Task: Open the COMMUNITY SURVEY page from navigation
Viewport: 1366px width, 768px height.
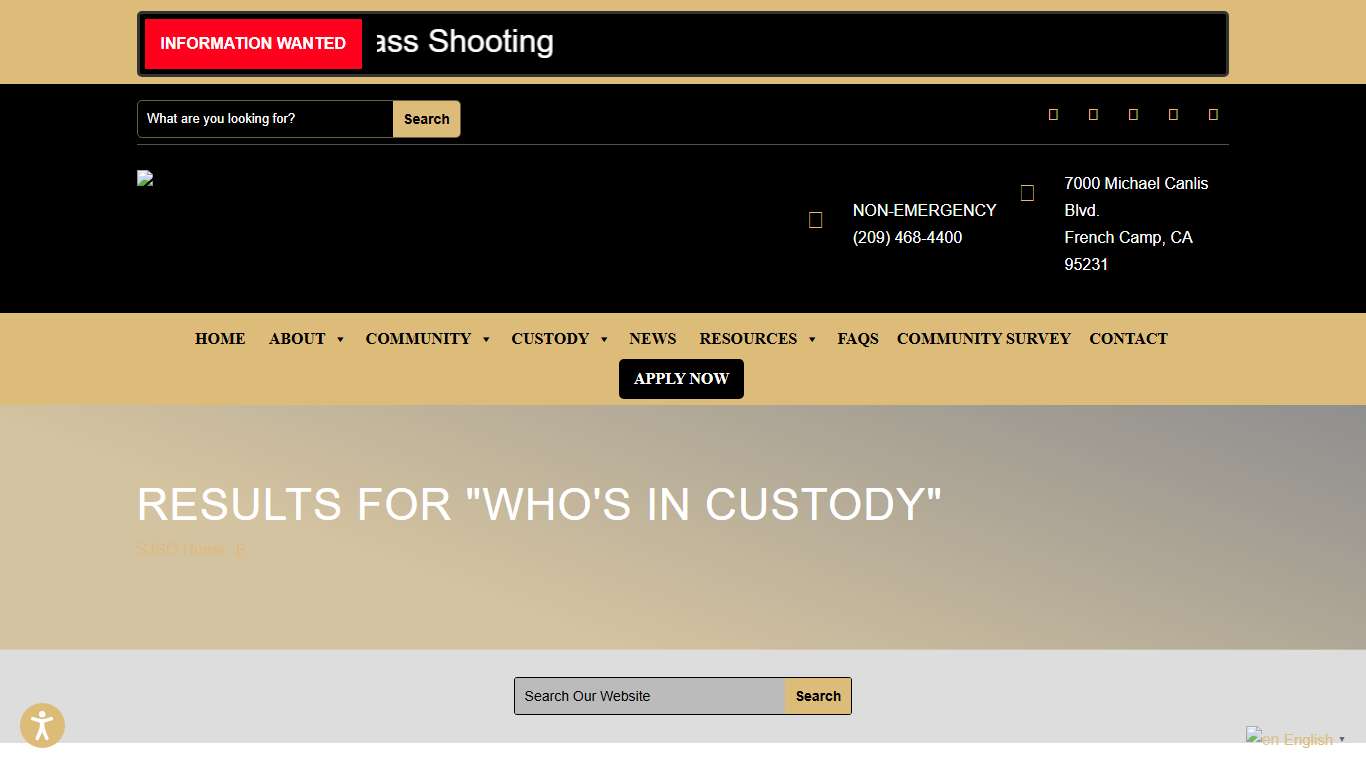Action: 983,339
